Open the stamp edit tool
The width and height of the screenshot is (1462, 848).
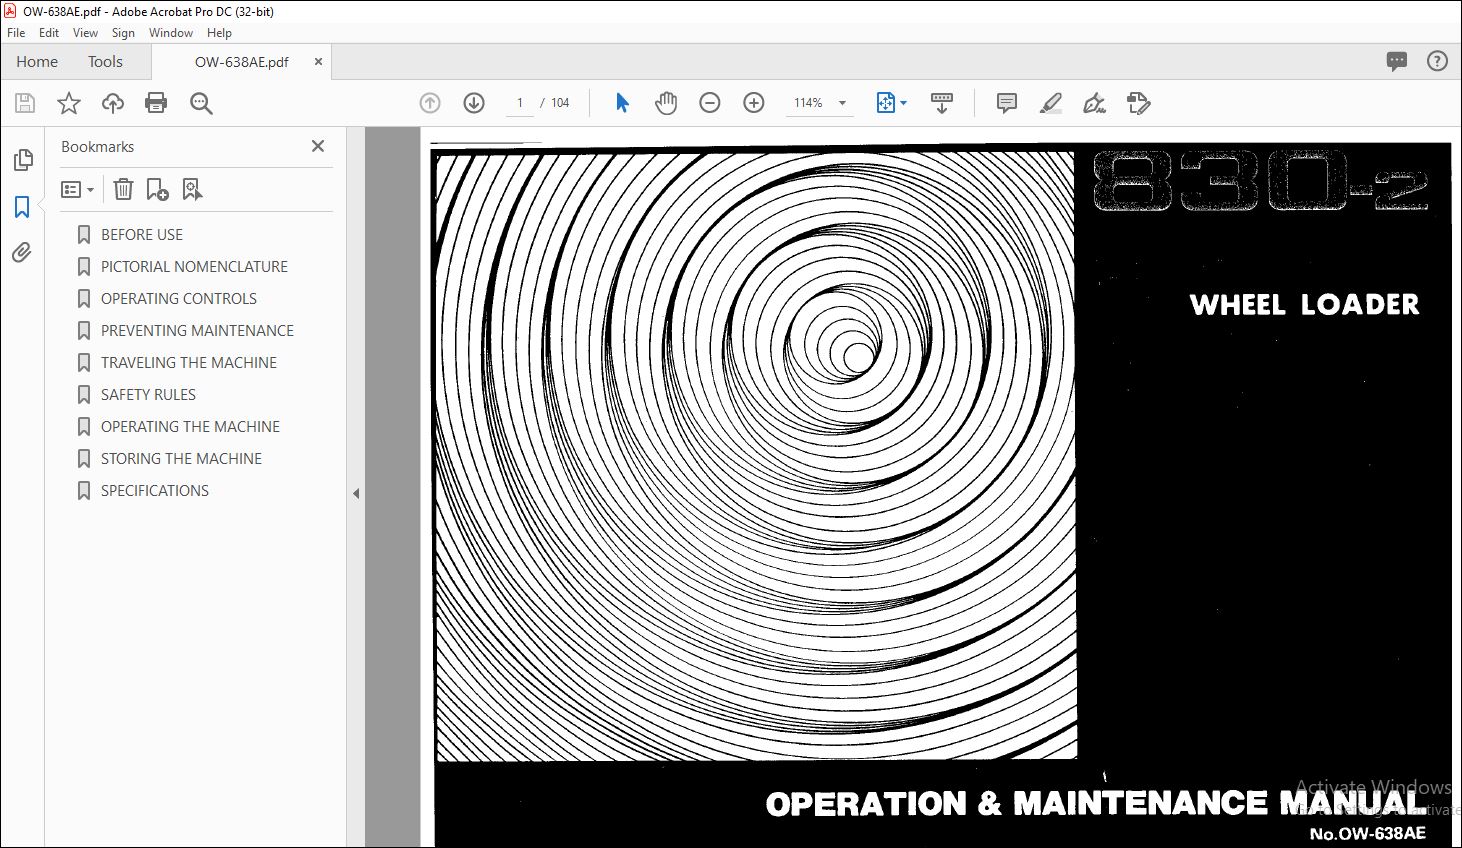click(1139, 103)
